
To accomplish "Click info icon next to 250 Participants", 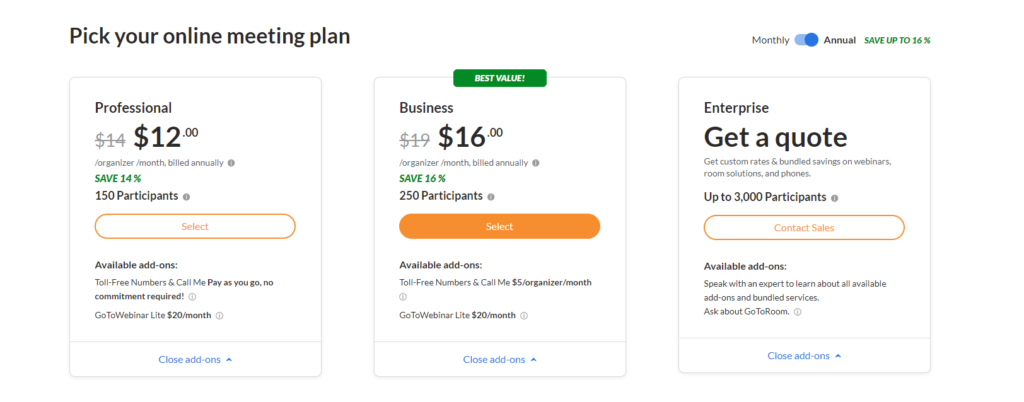I will 491,196.
